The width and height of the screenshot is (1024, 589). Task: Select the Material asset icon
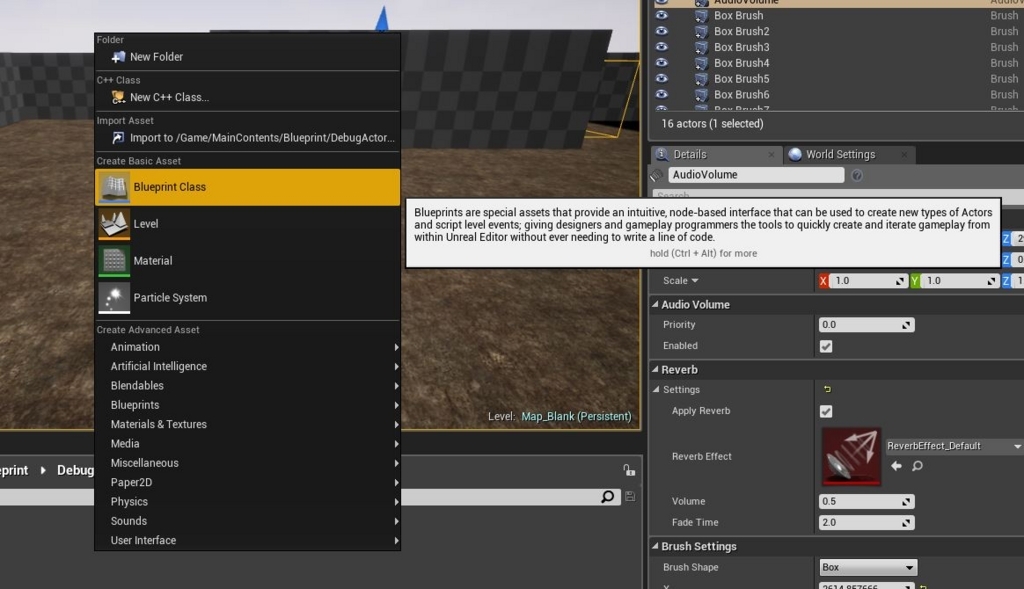coord(114,261)
